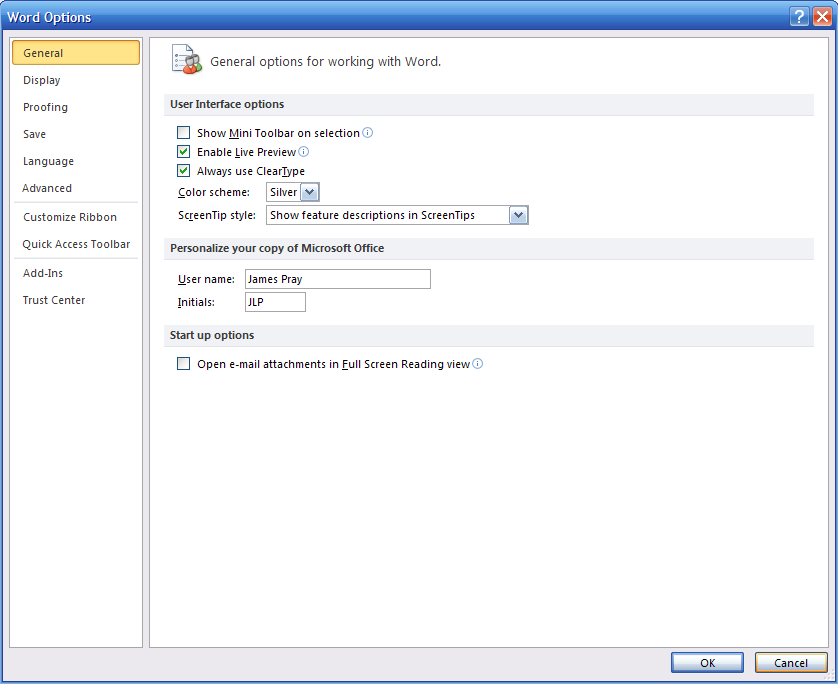This screenshot has height=684, width=838.
Task: Confirm changes with the OK button
Action: [707, 663]
